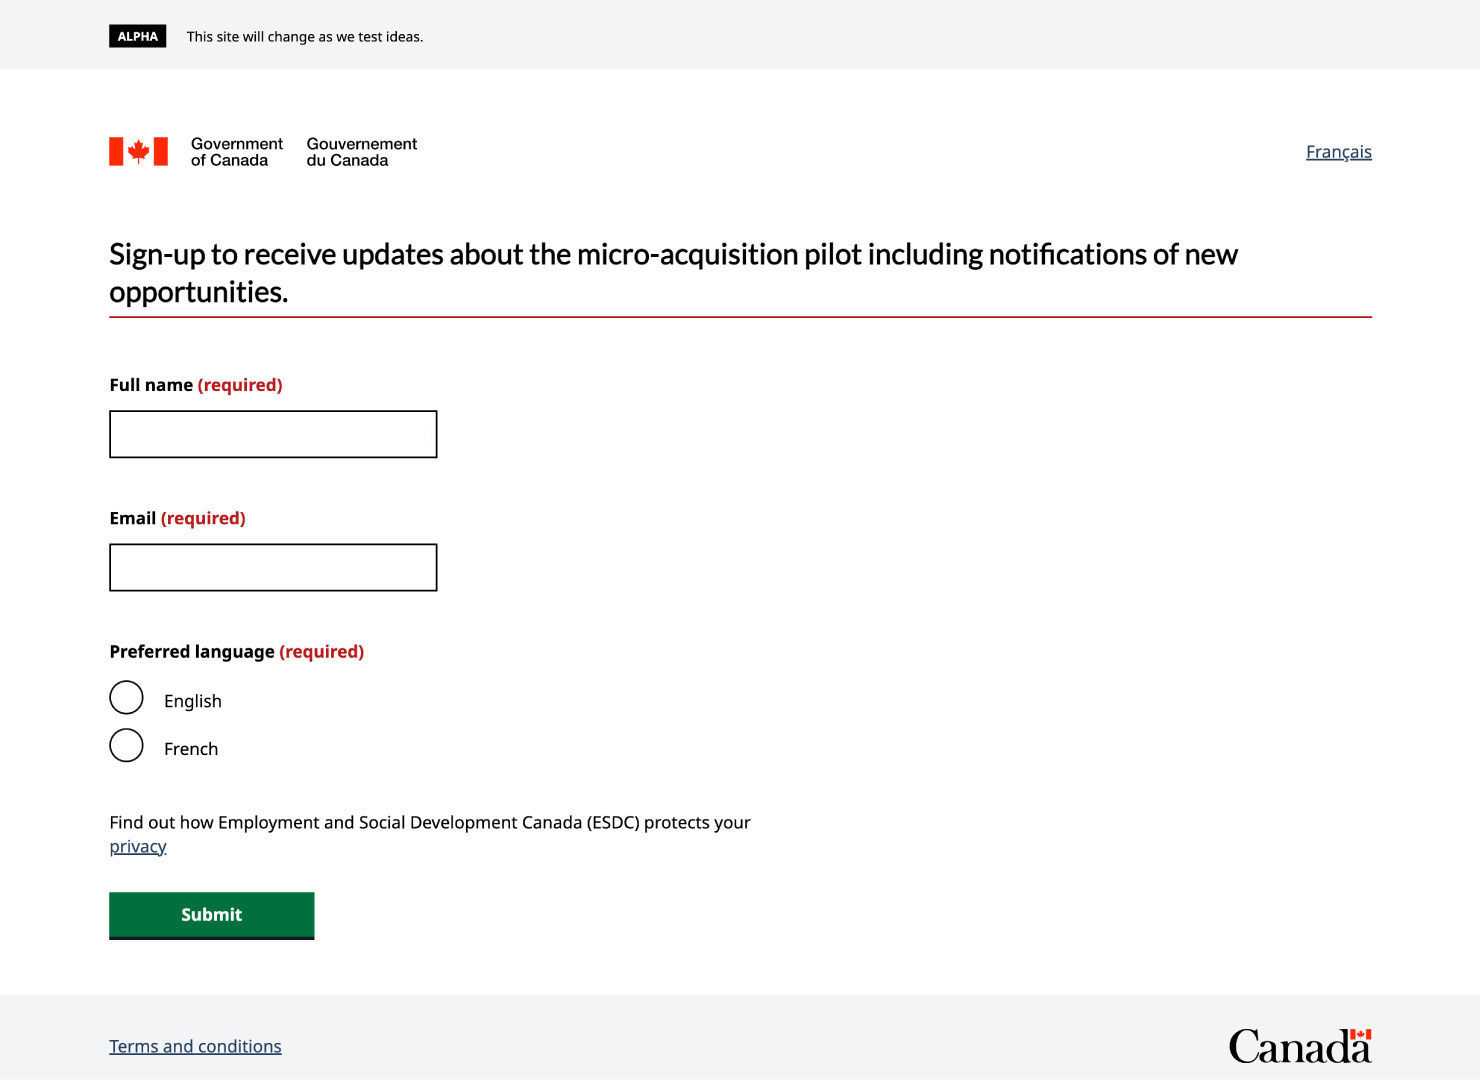Click the sign-up page heading
Screen dimensions: 1480x1080
point(673,273)
